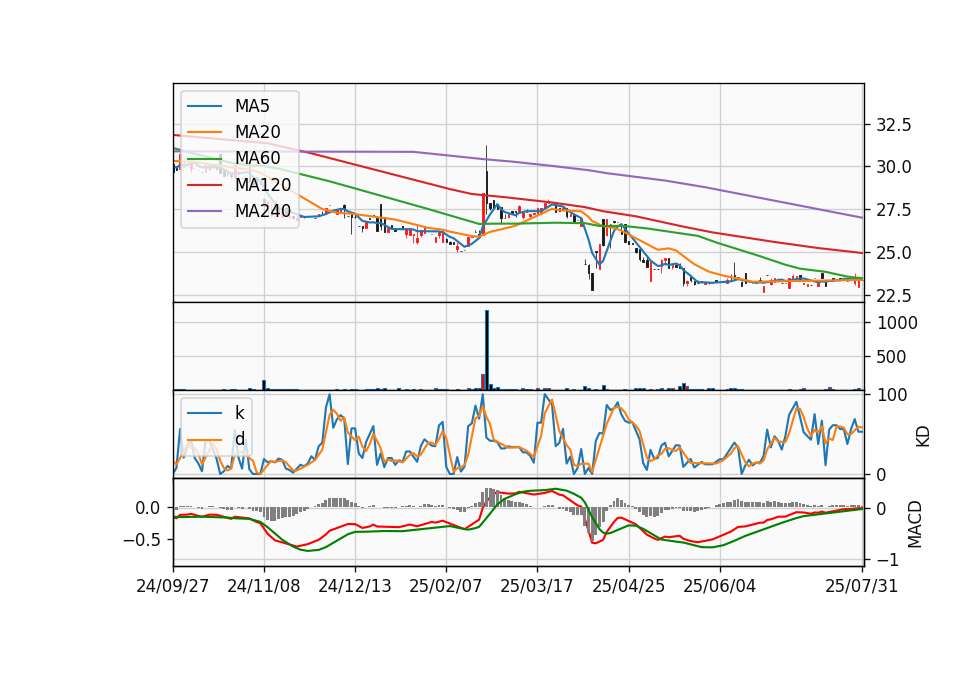Click the −1 MACD right axis value
The width and height of the screenshot is (960, 690).
tap(887, 560)
